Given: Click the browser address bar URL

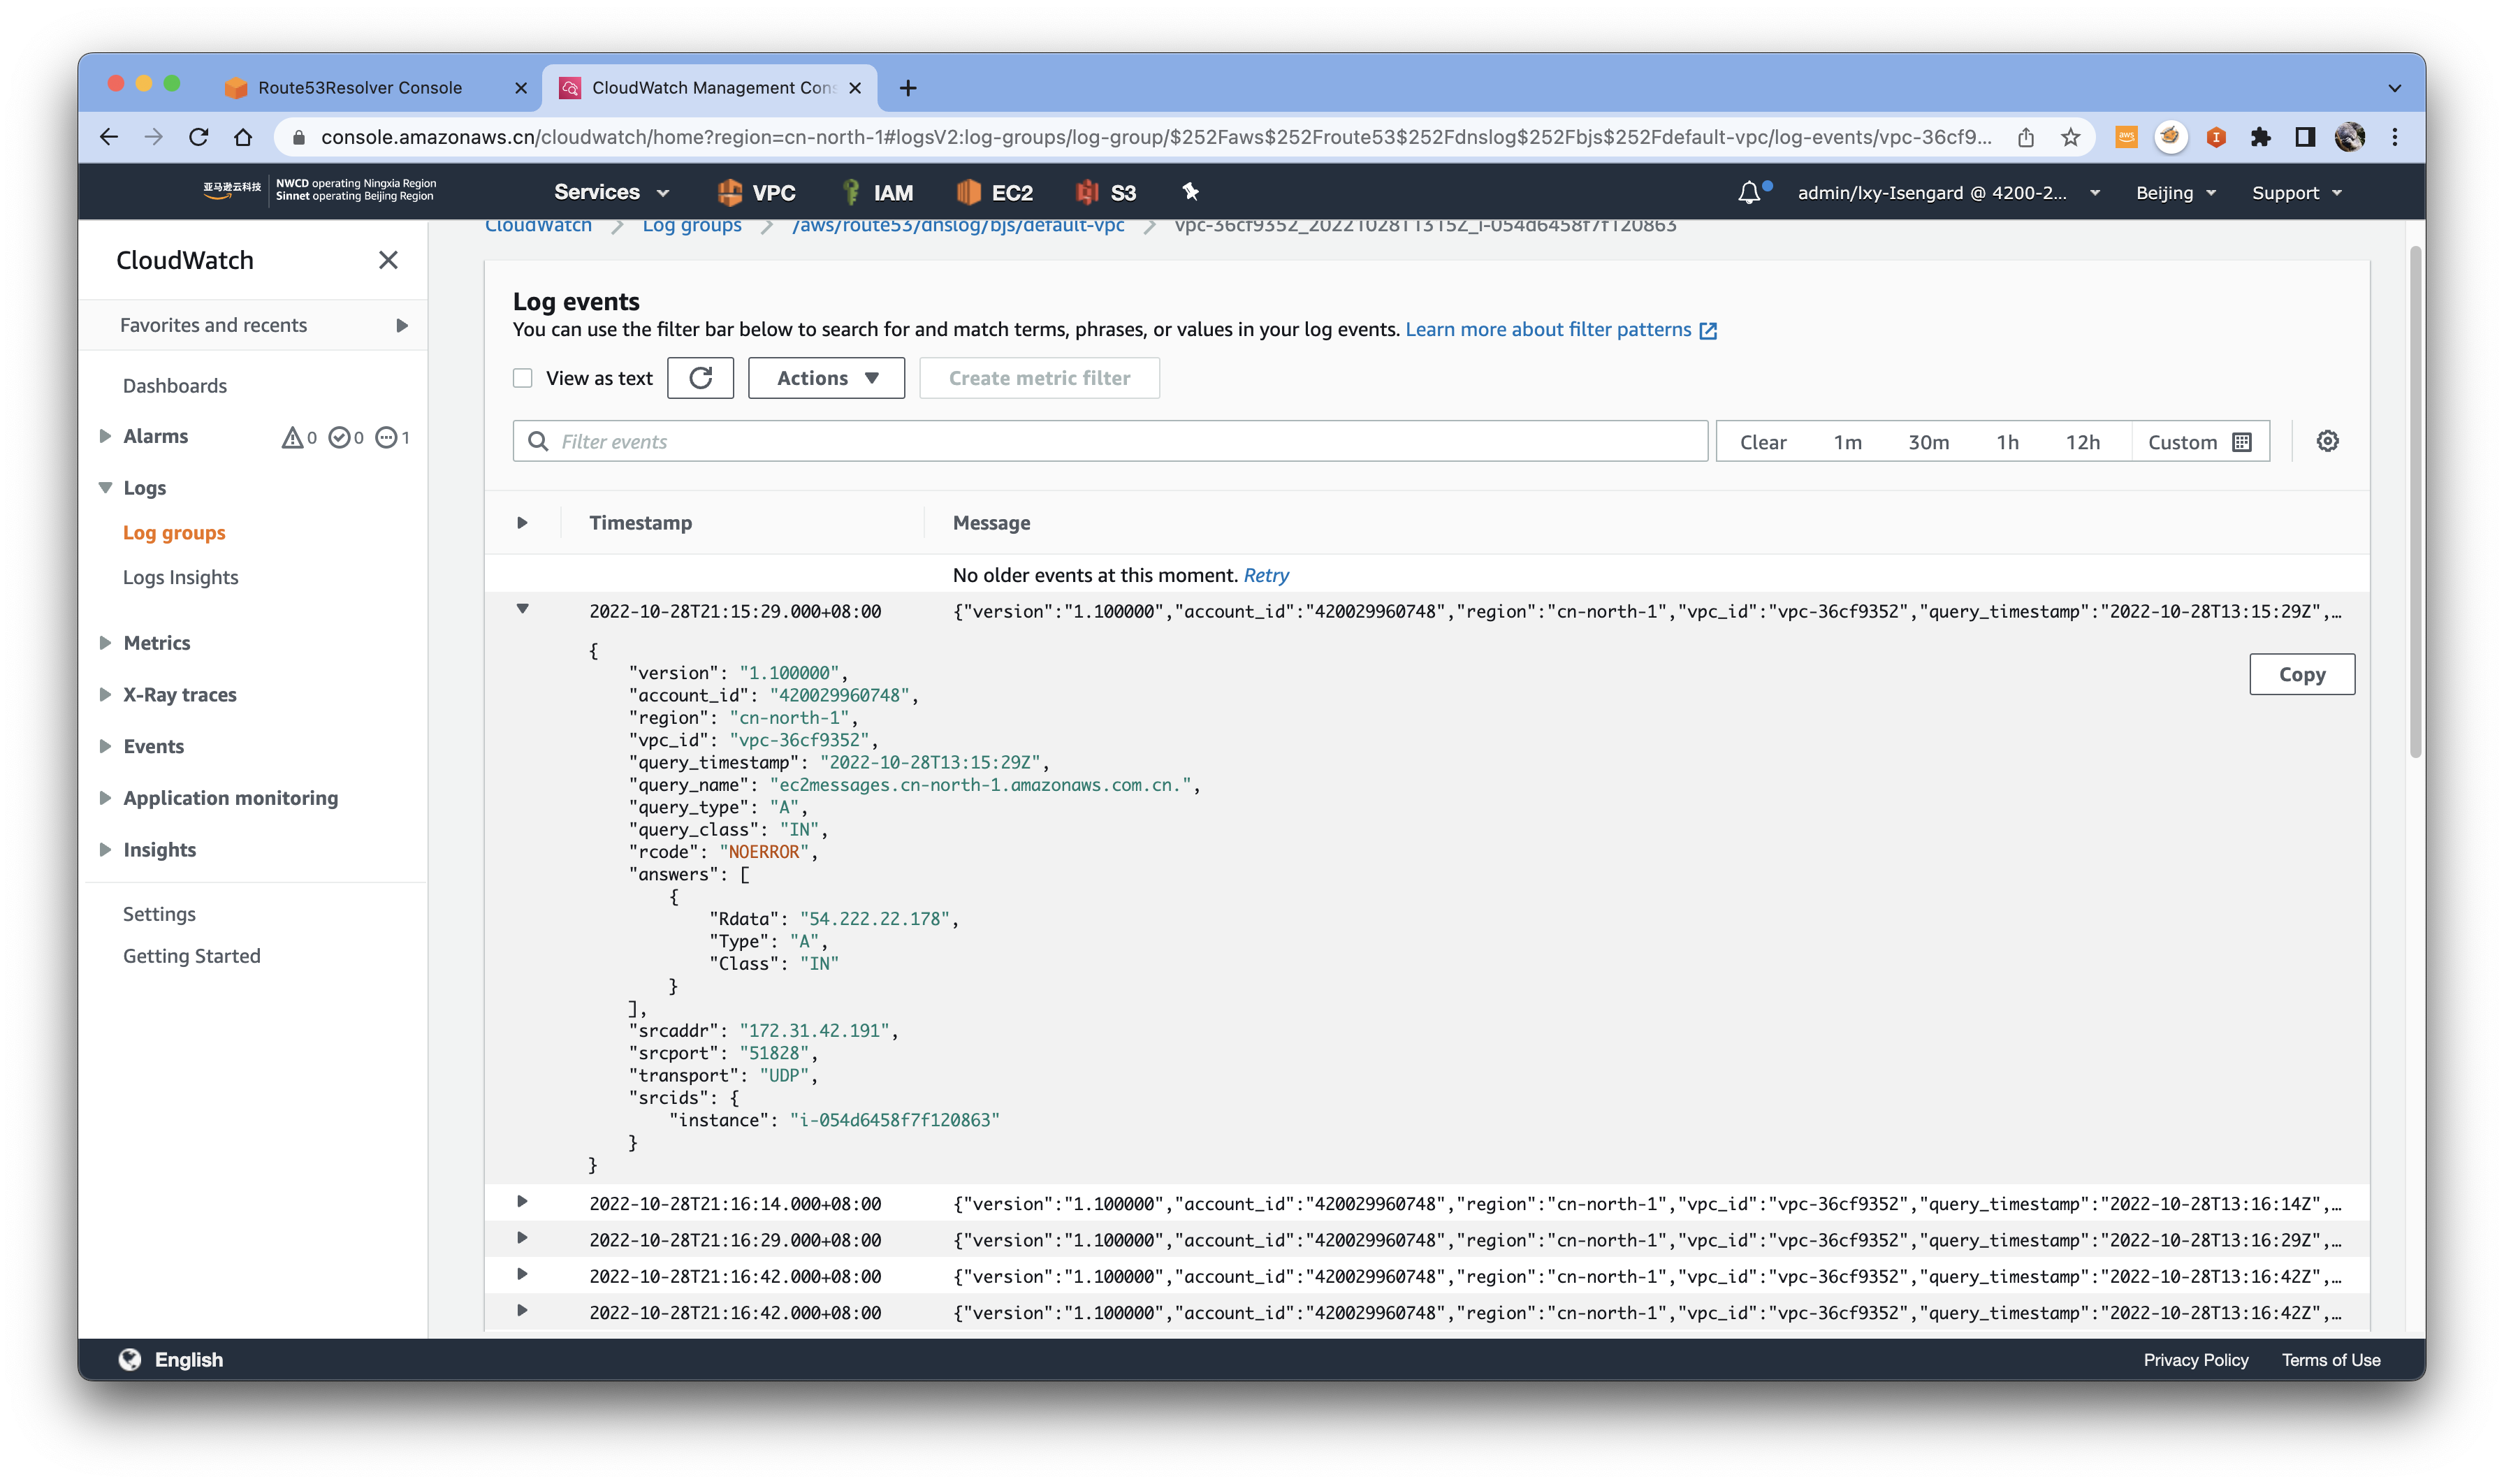Looking at the screenshot, I should coord(1155,137).
